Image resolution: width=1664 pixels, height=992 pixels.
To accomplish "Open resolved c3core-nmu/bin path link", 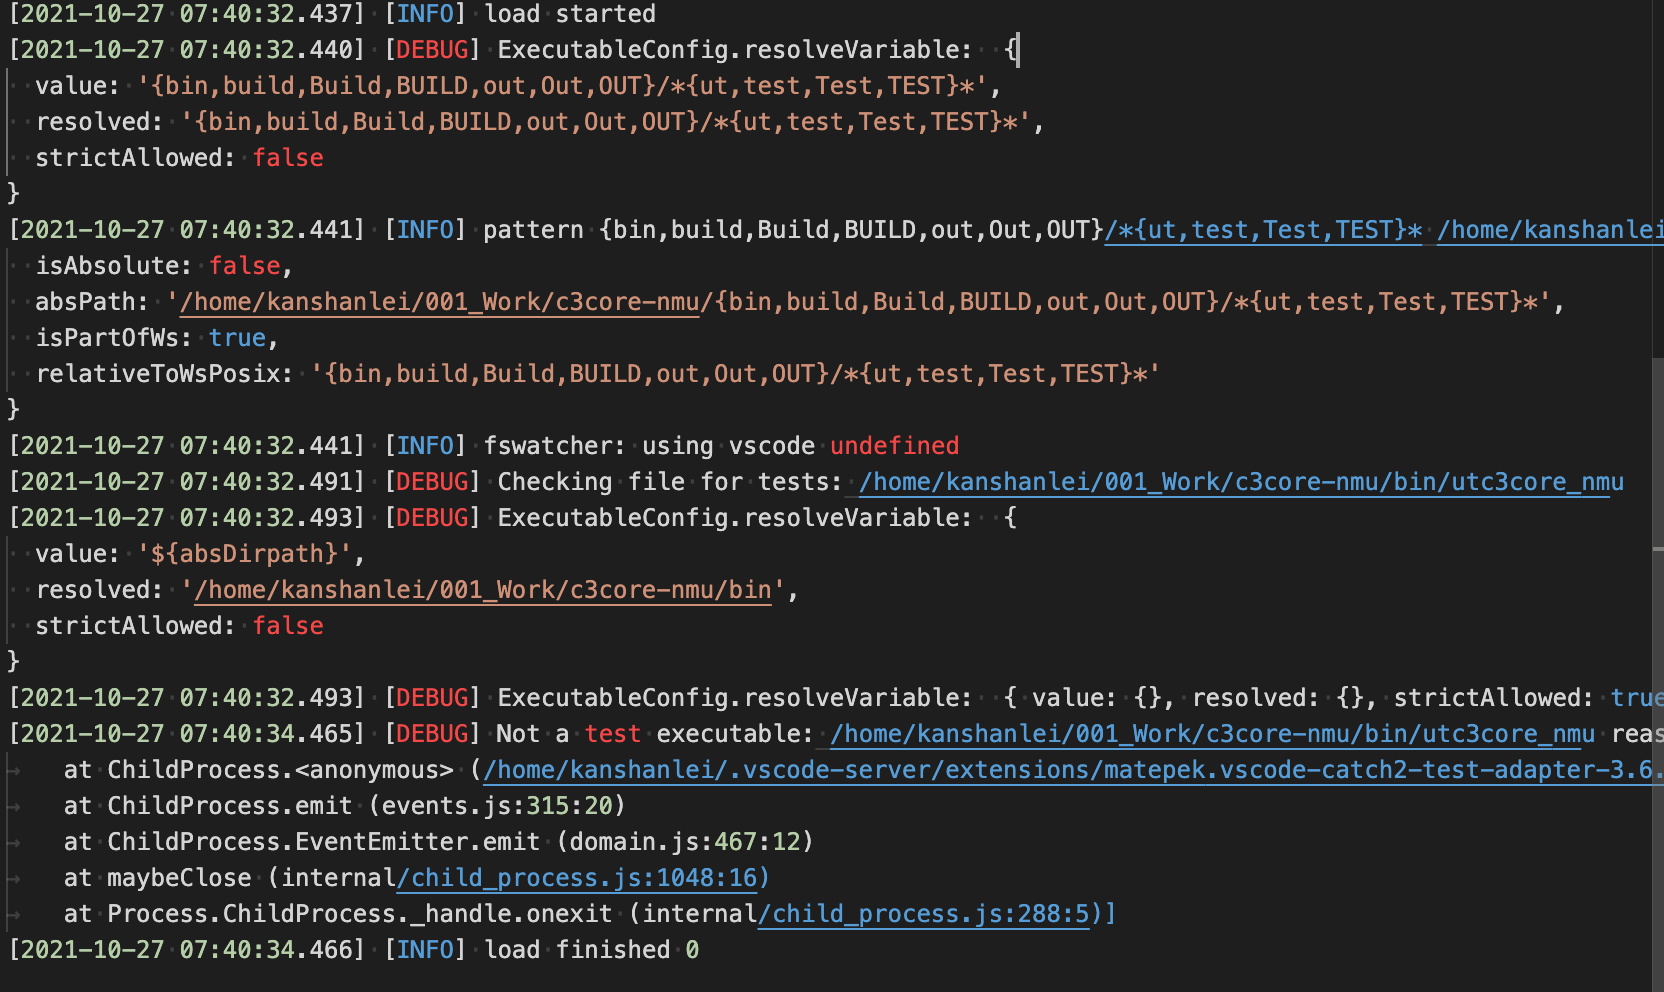I will tap(483, 590).
